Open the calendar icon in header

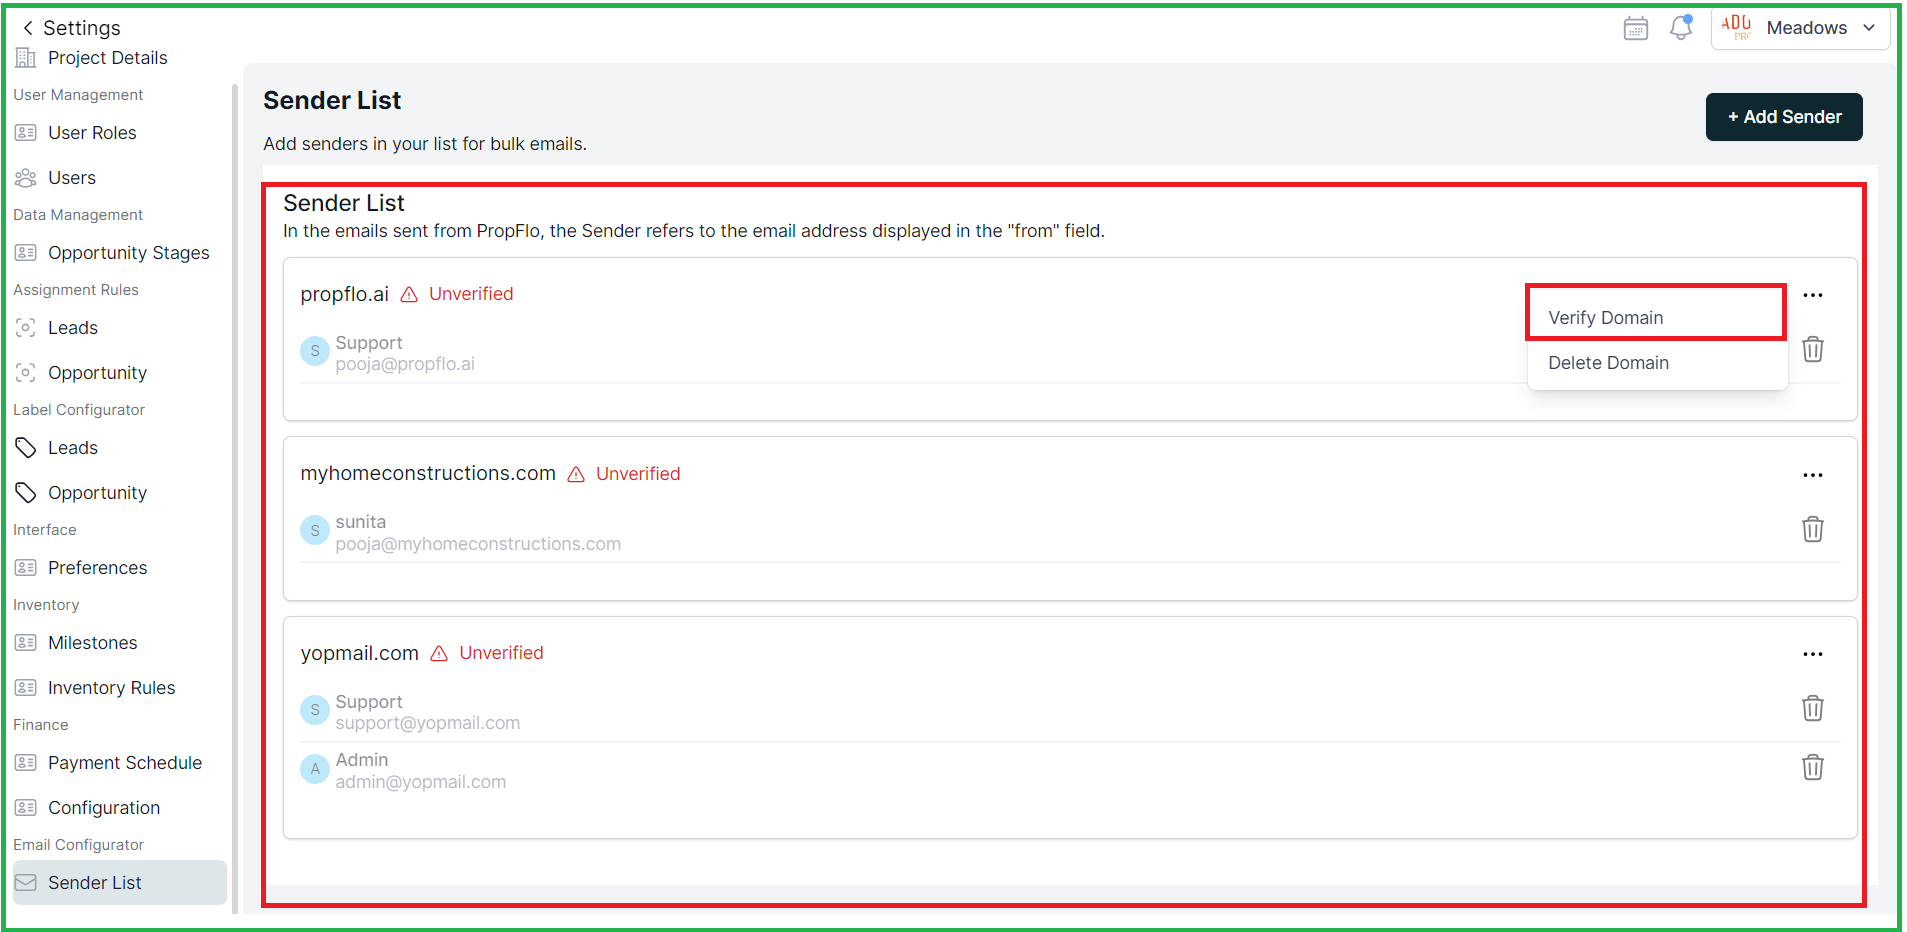pos(1636,28)
